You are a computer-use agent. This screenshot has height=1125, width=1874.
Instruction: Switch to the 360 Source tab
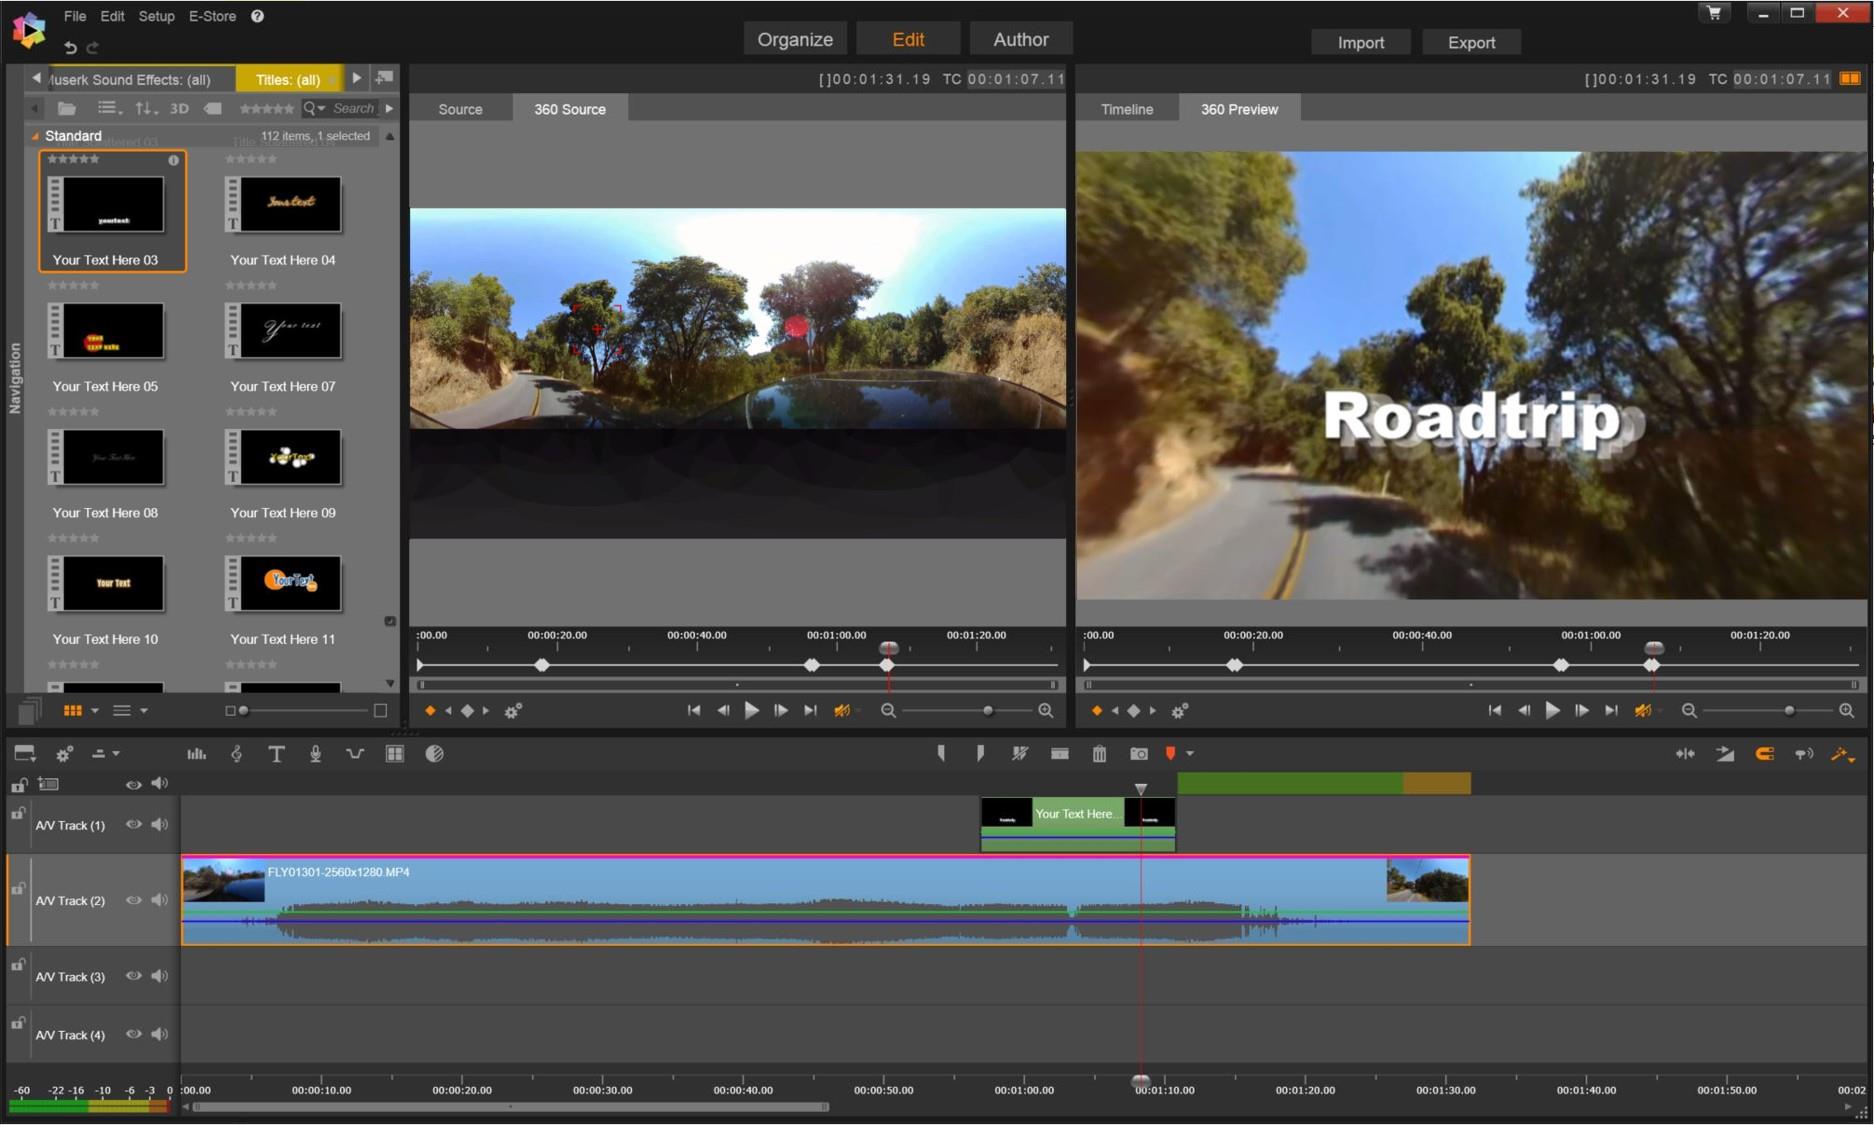(x=569, y=108)
